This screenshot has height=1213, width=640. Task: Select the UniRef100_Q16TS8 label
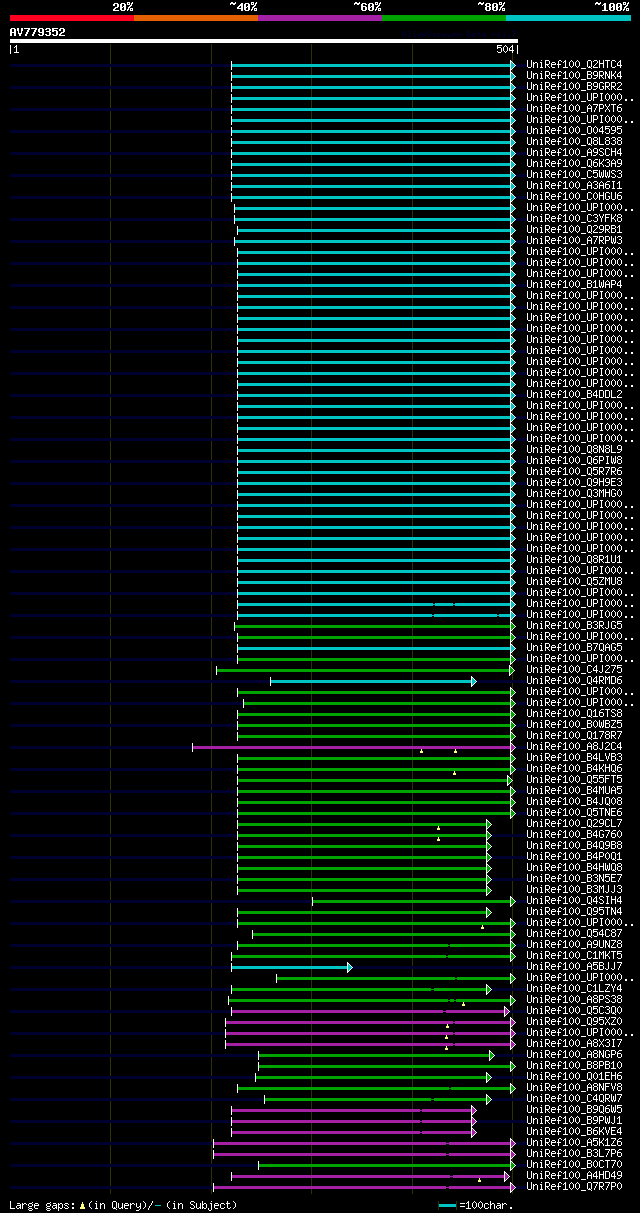pos(574,713)
